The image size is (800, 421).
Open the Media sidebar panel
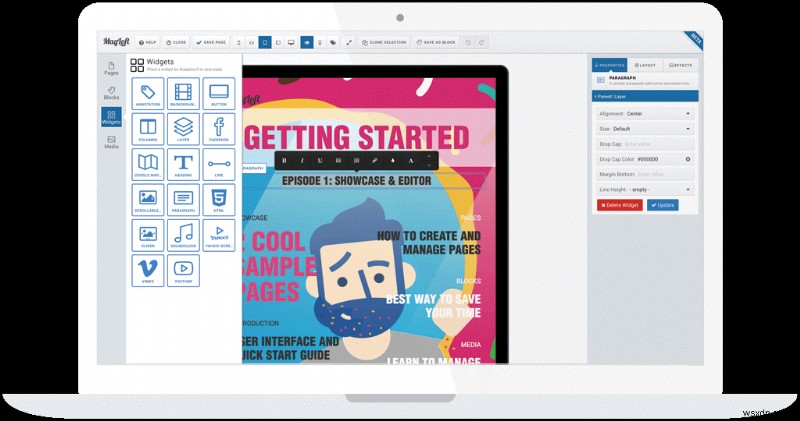[111, 142]
